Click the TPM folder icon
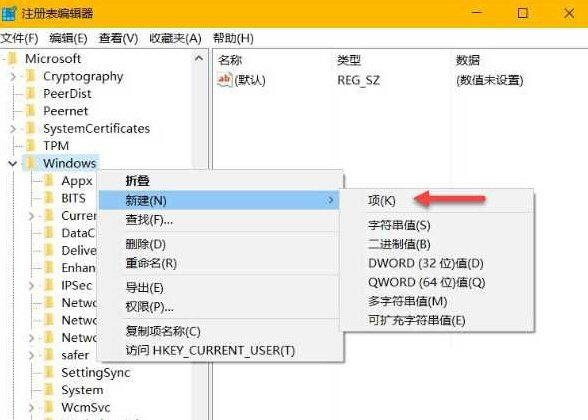Screen dimensions: 588x420 (x=31, y=146)
